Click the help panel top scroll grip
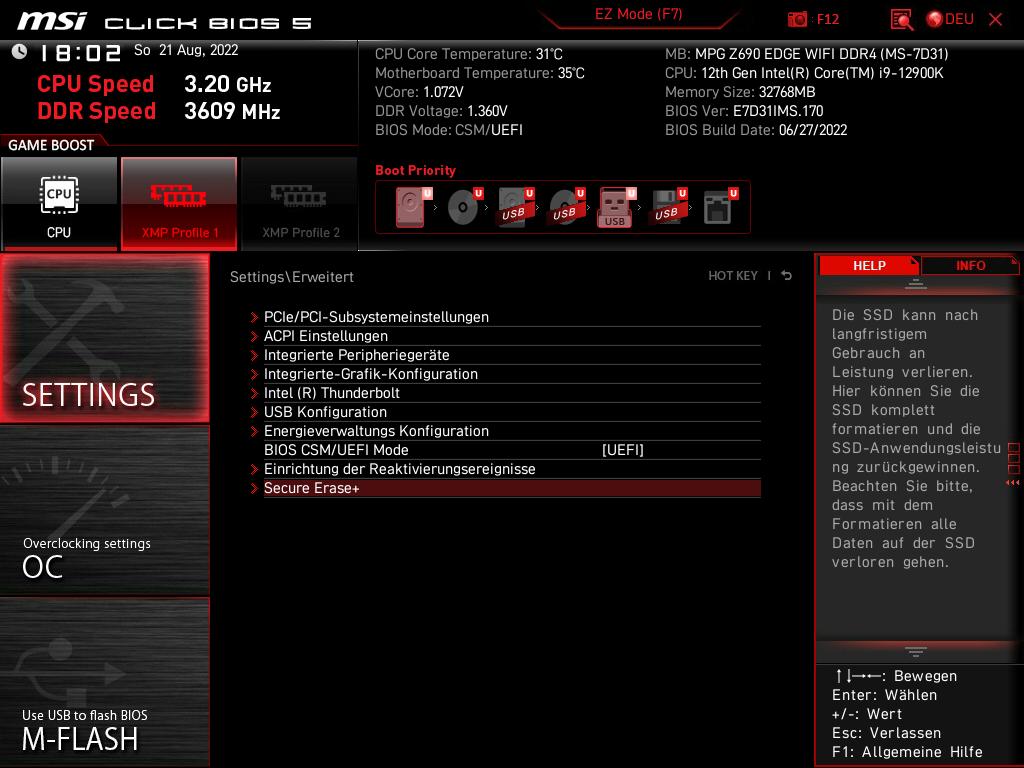Viewport: 1024px width, 768px height. 916,284
